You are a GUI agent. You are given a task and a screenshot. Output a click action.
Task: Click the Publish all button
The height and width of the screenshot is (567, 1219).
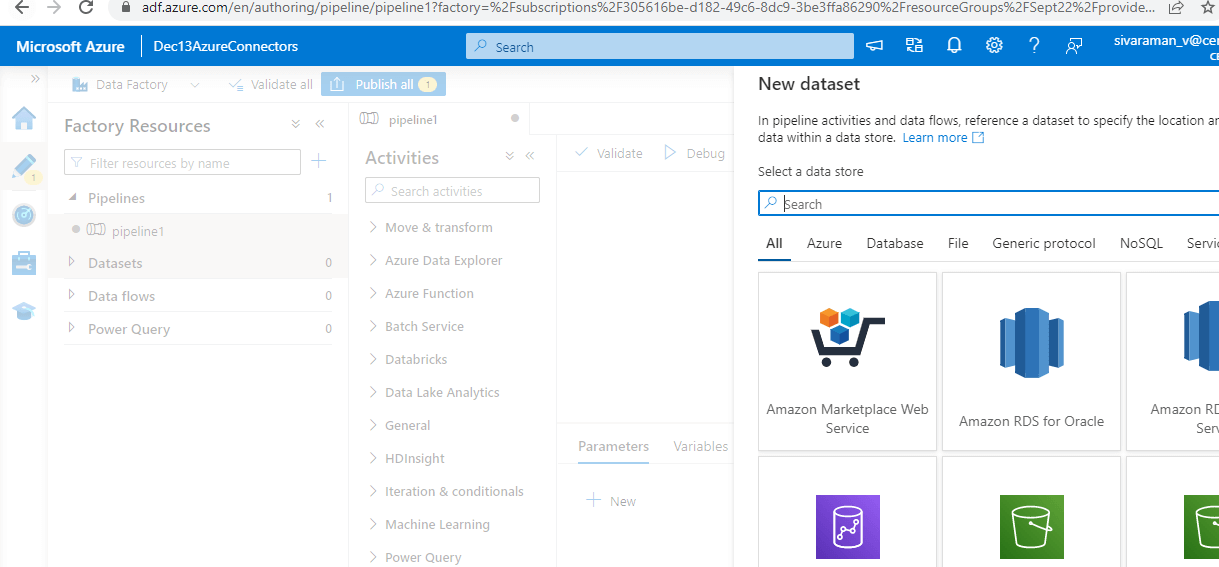click(383, 85)
